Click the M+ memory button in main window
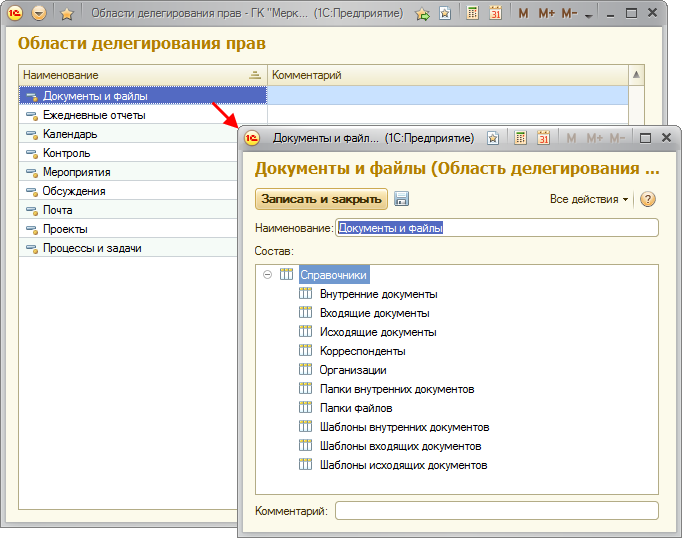This screenshot has width=682, height=538. pos(546,14)
